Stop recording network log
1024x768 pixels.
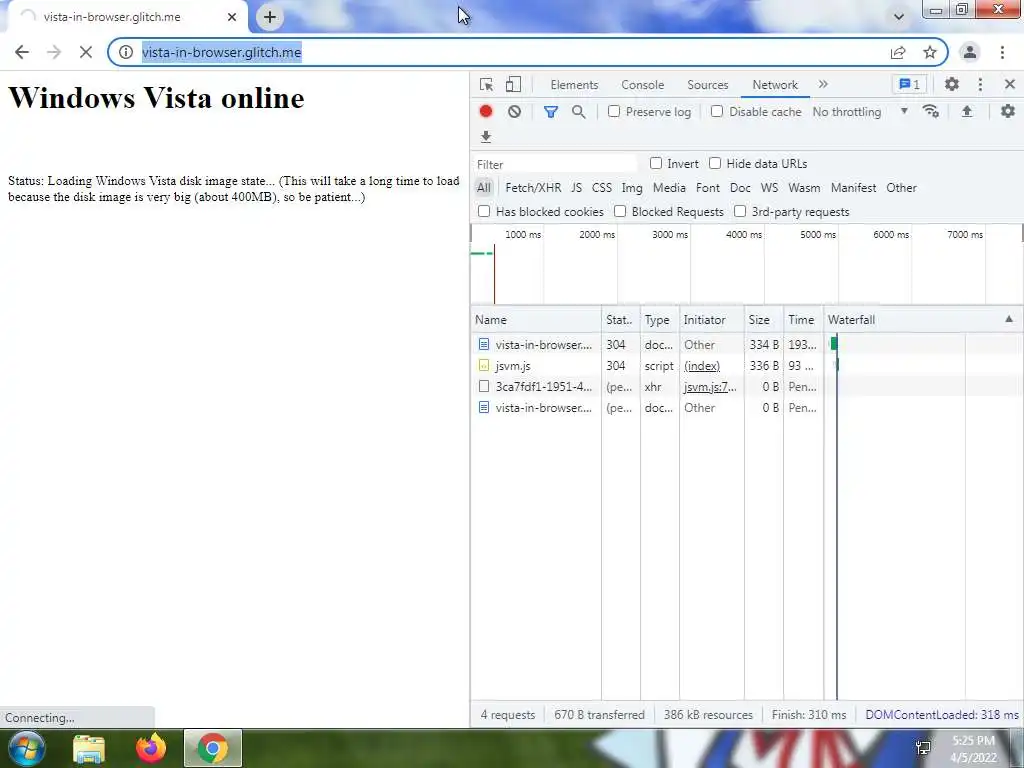click(486, 112)
